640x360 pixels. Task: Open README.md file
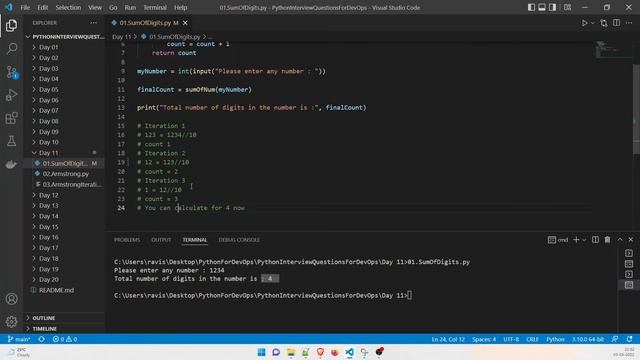click(64, 290)
